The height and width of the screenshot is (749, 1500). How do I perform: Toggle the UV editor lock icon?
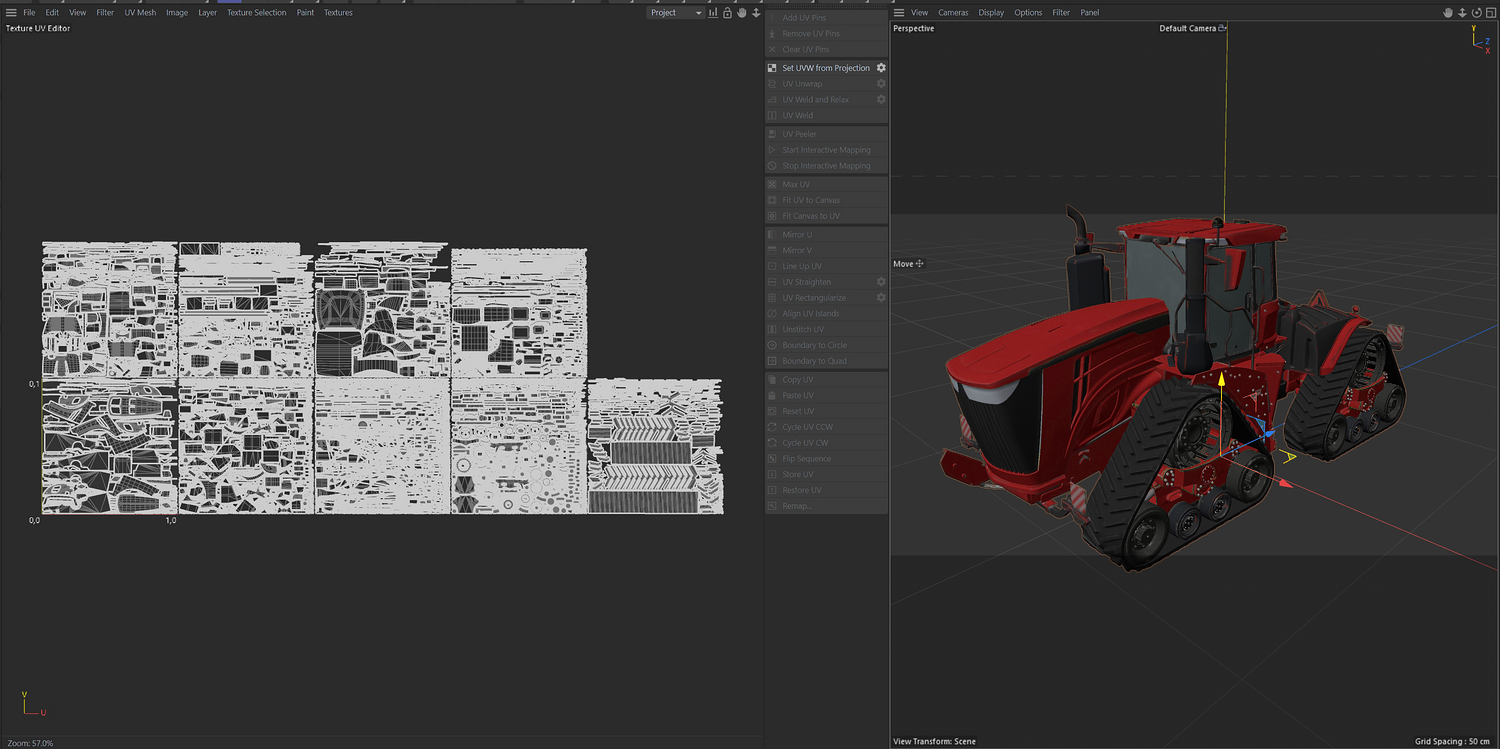(727, 13)
